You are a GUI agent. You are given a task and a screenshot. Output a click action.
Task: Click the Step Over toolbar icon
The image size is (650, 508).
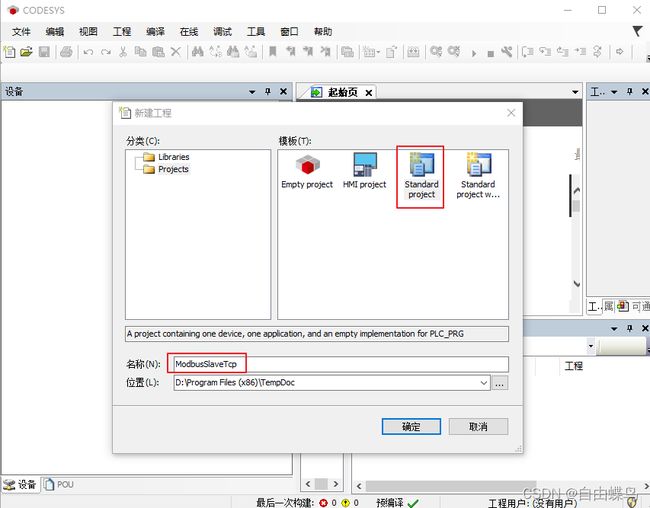coord(527,52)
